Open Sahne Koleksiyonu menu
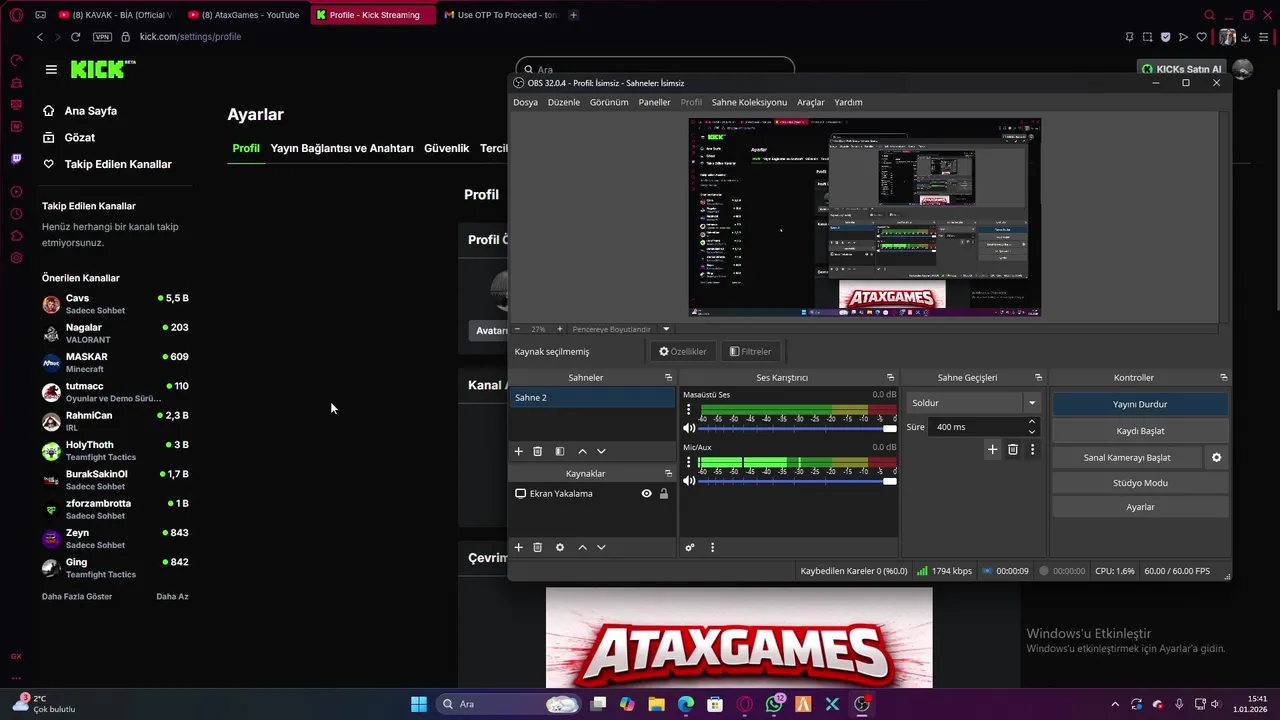This screenshot has height=720, width=1280. tap(749, 102)
